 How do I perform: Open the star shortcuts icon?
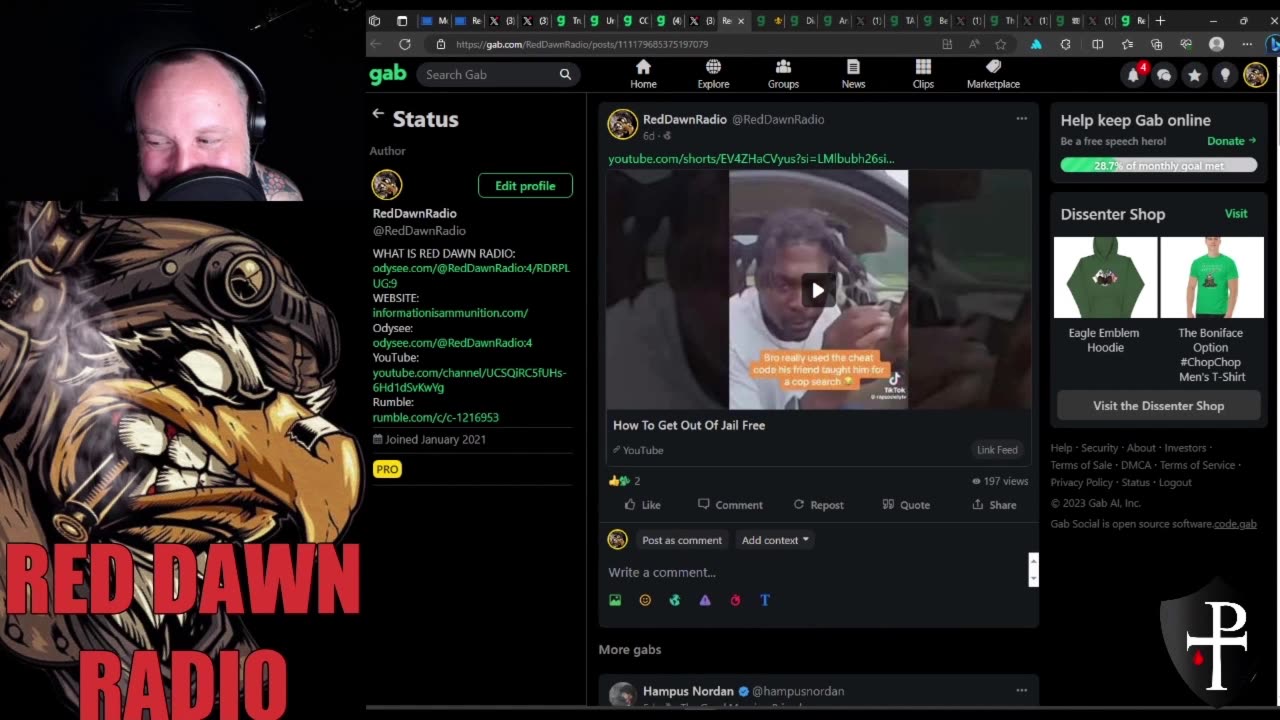(1194, 75)
